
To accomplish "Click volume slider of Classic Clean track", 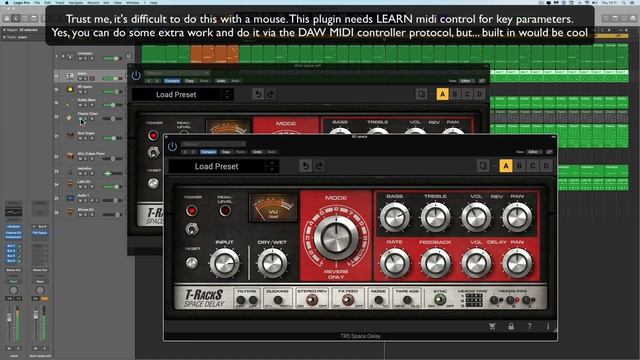I will click(113, 118).
